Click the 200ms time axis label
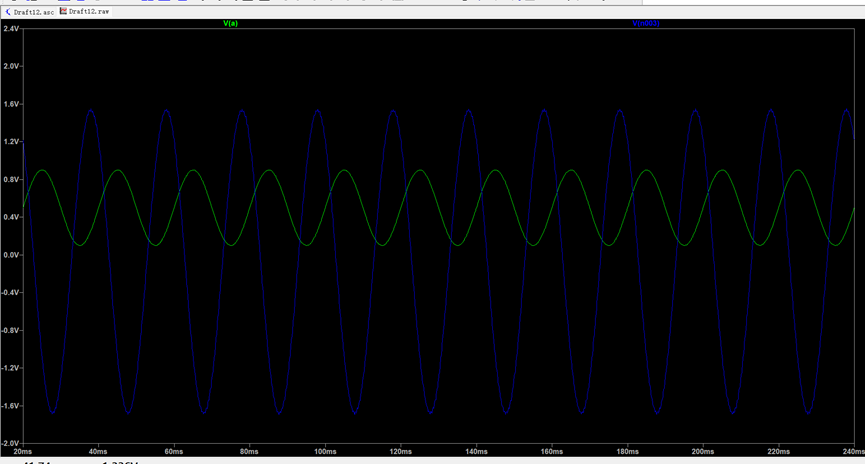 [703, 451]
